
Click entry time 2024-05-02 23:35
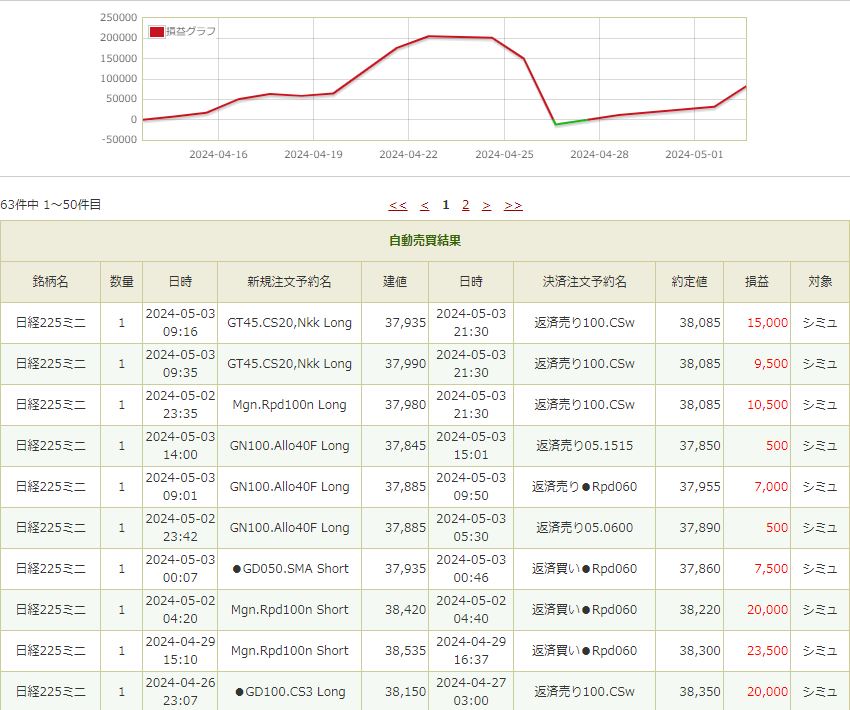point(181,405)
